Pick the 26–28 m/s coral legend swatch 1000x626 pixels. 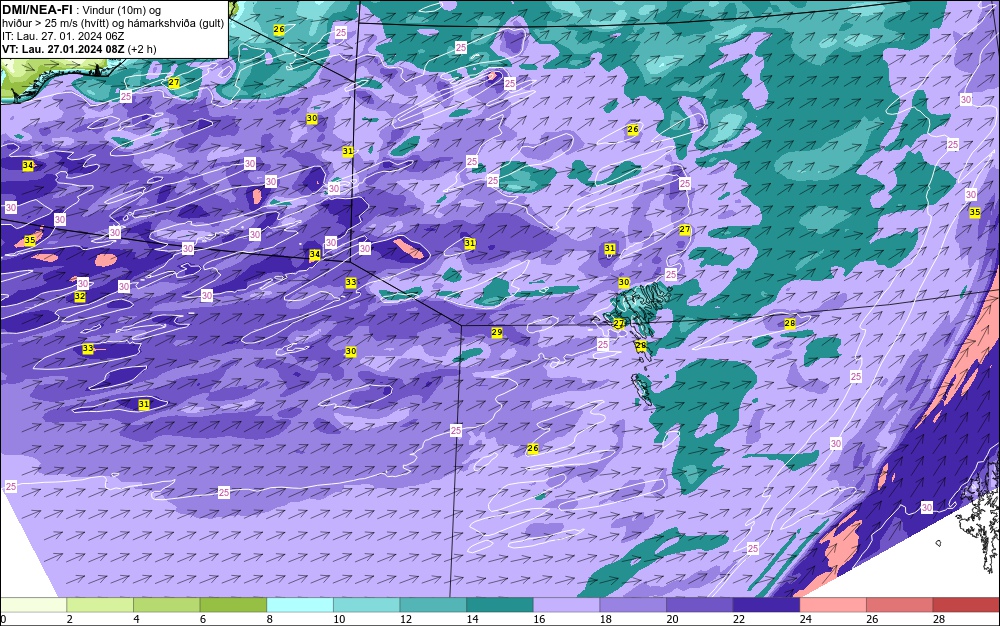pos(900,605)
